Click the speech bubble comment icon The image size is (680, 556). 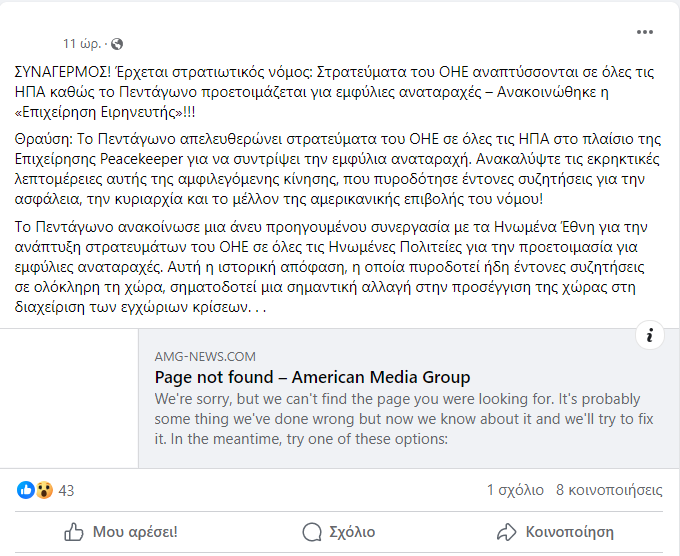pyautogui.click(x=312, y=532)
